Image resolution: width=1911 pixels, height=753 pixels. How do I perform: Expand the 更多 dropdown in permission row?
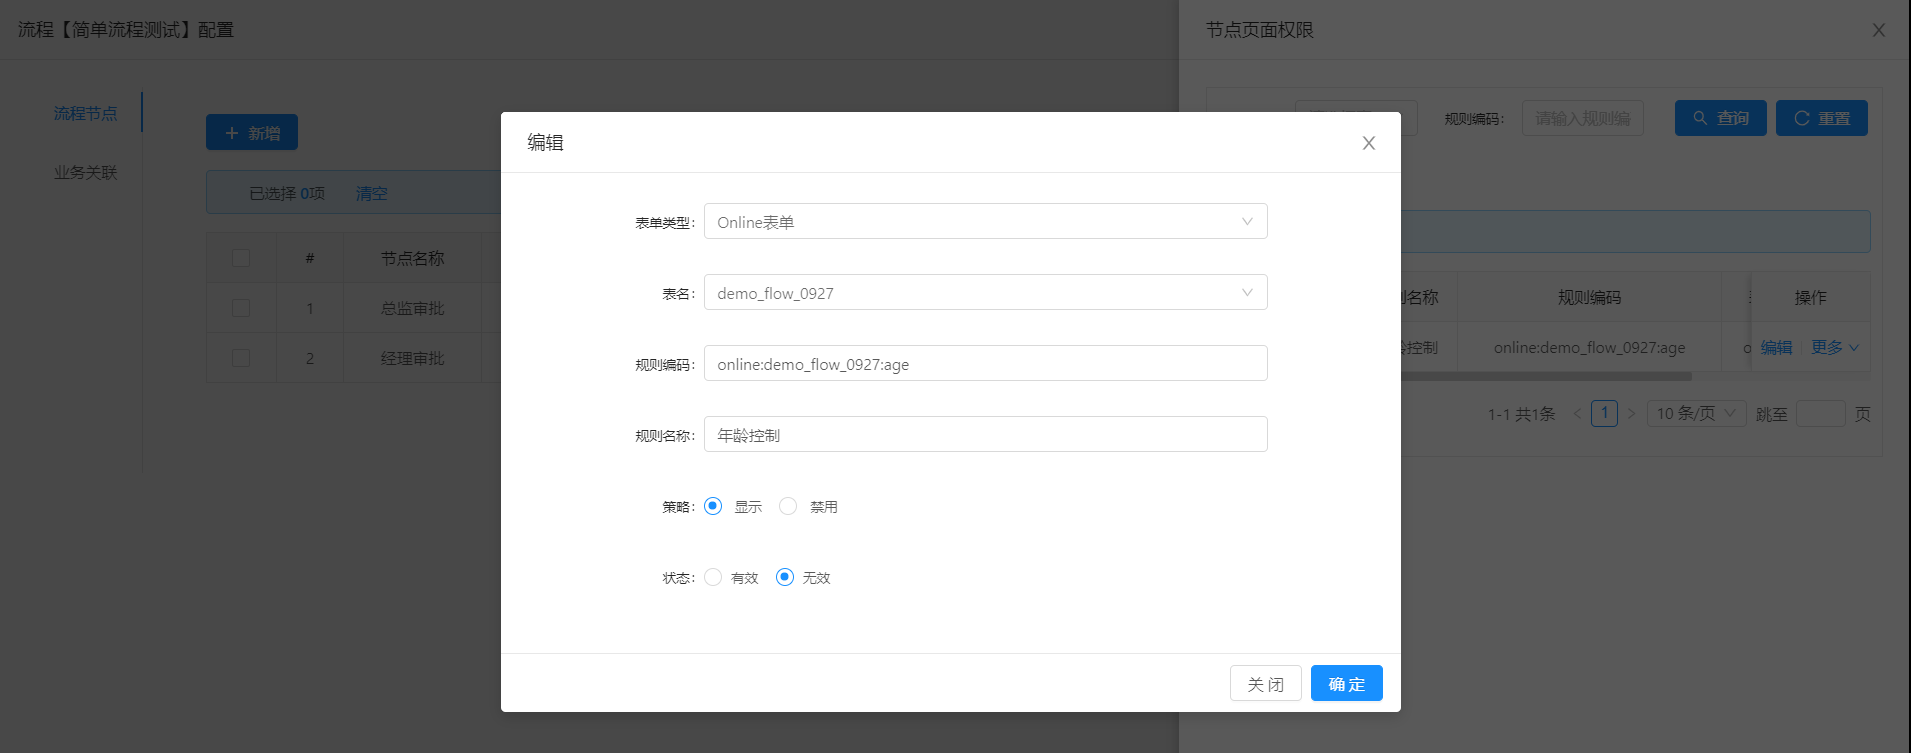[x=1835, y=347]
